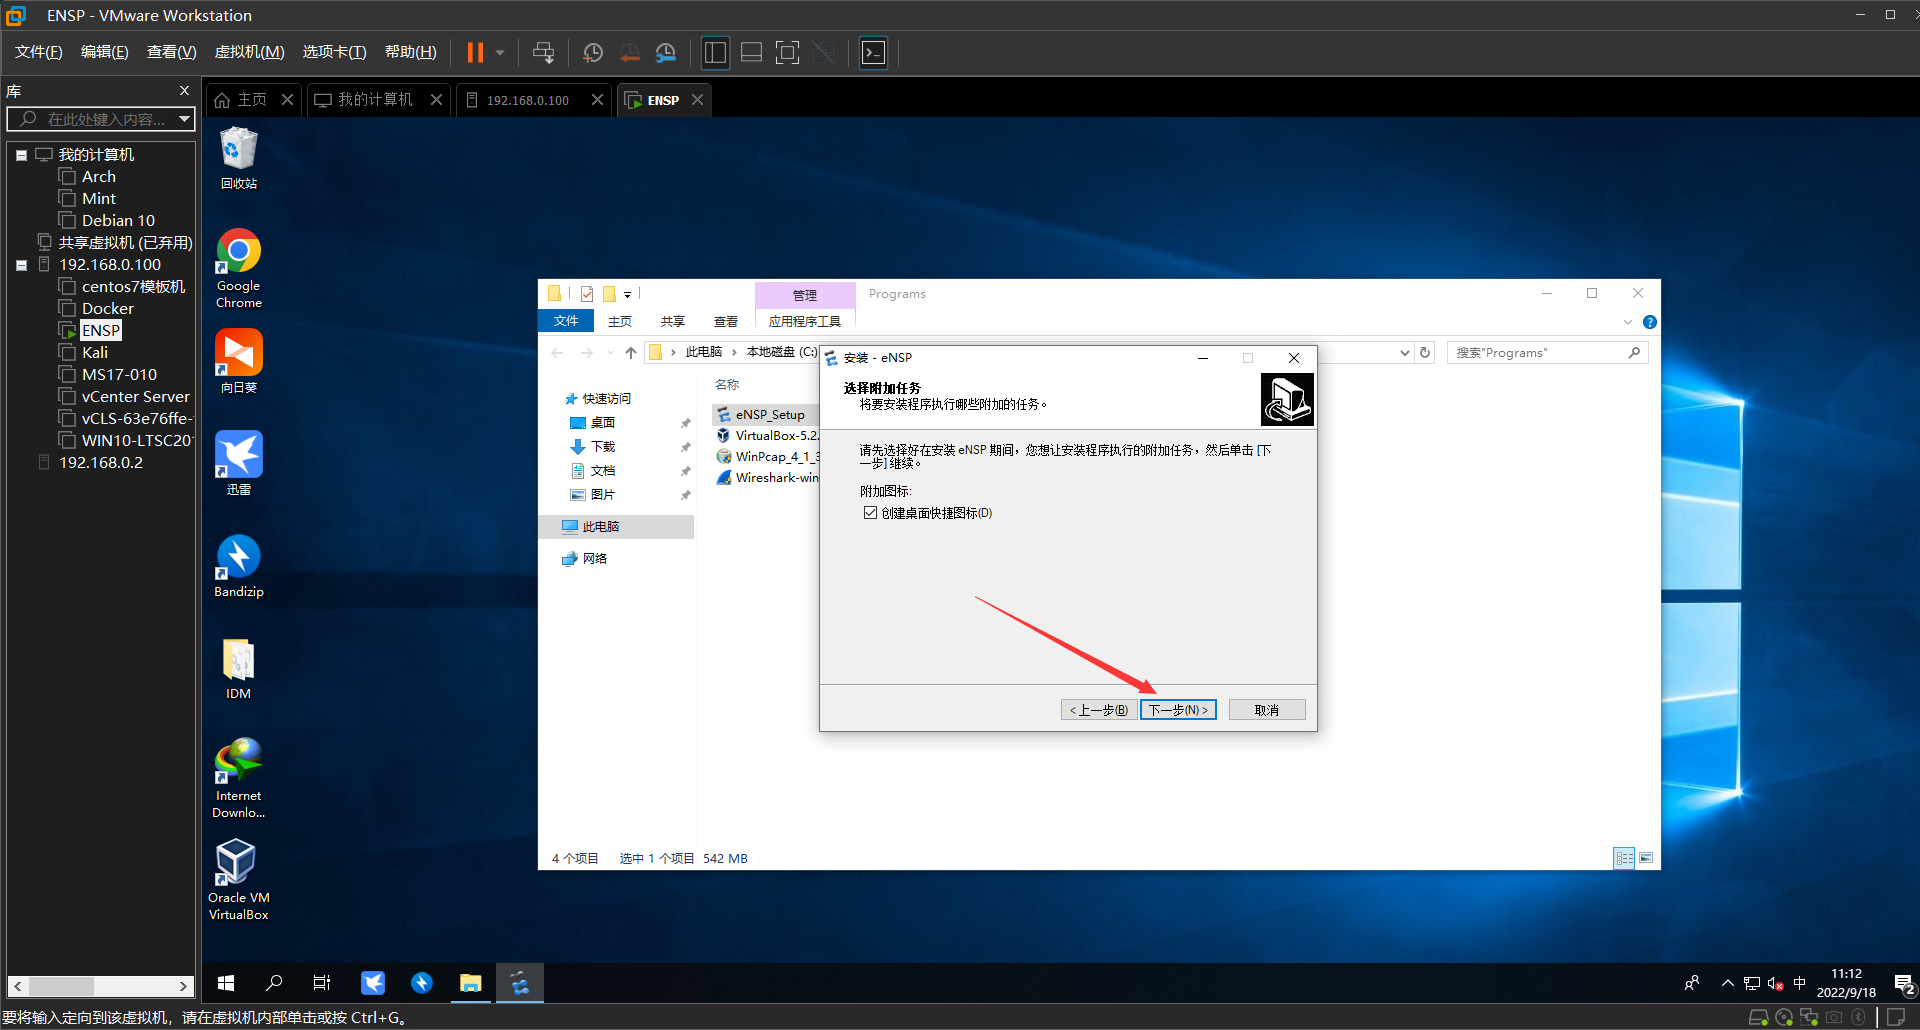Collapse the 我的计算机 tree node
The image size is (1920, 1030).
coord(21,155)
